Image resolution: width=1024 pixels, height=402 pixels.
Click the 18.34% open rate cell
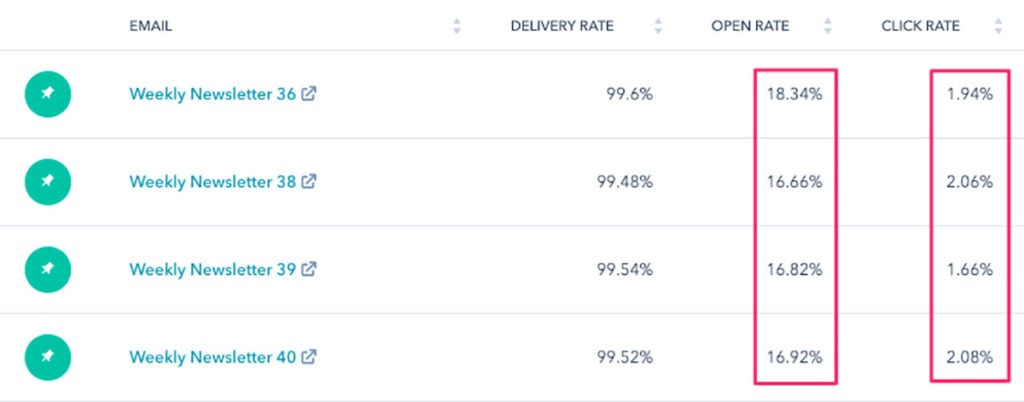point(795,94)
